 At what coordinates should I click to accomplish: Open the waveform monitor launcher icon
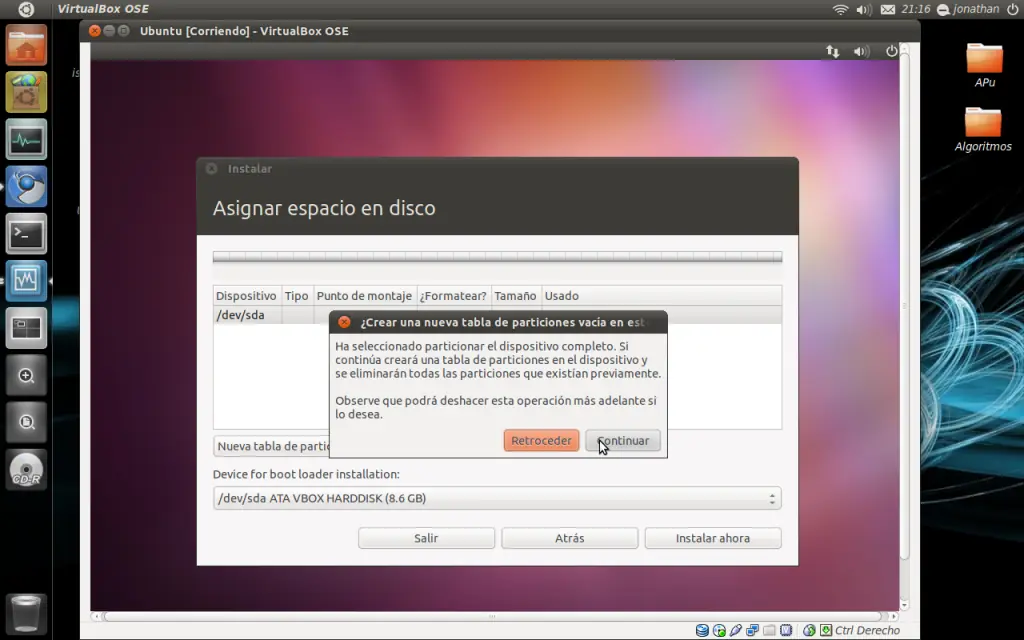tap(26, 280)
